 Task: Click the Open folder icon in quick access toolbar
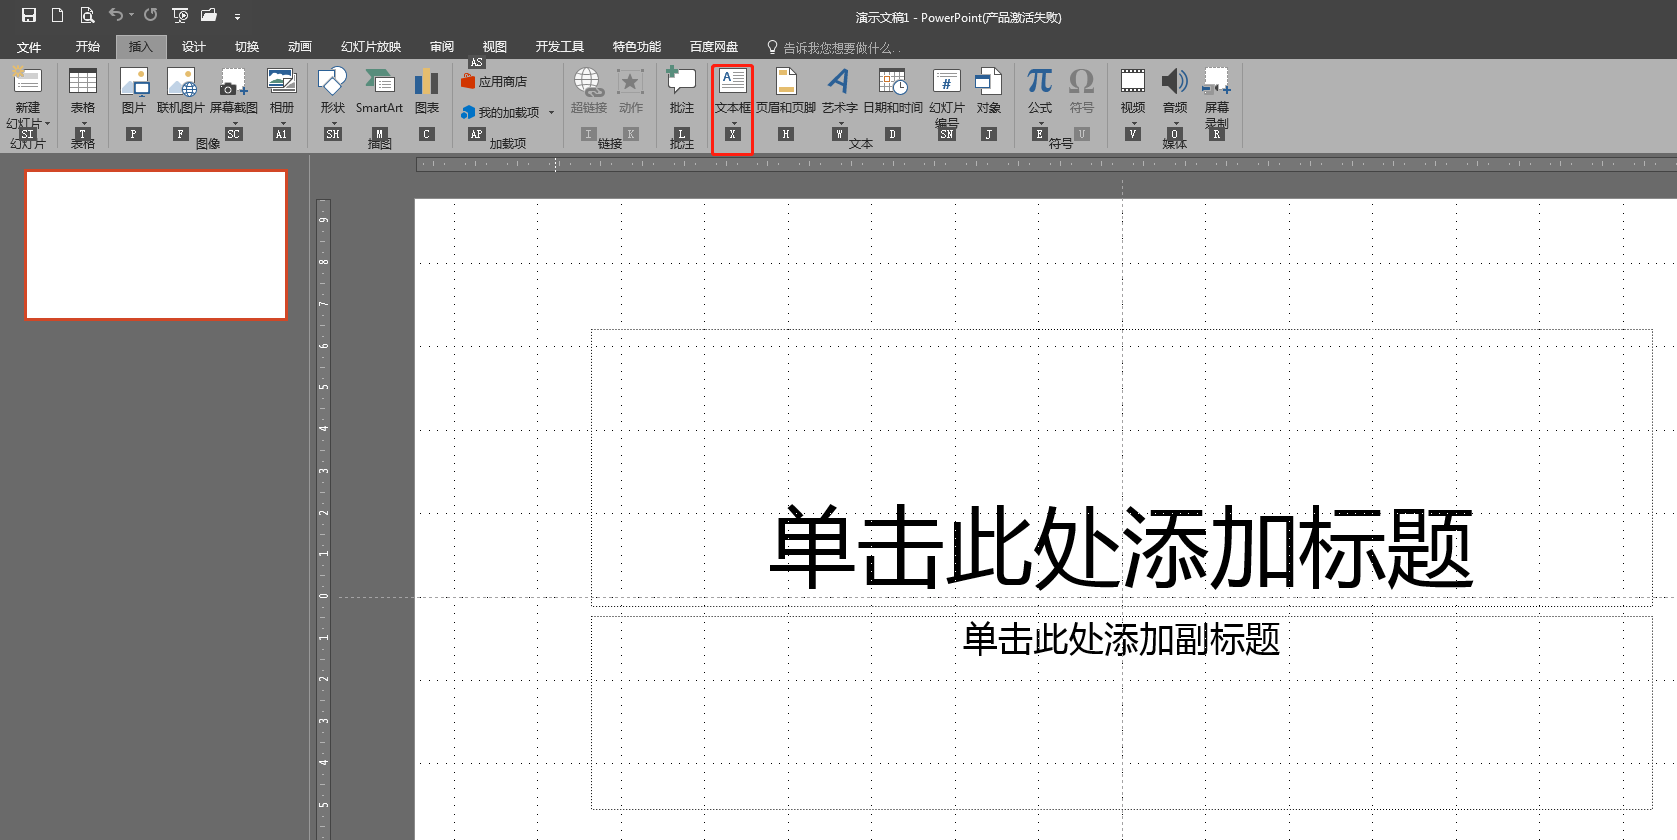pyautogui.click(x=209, y=15)
